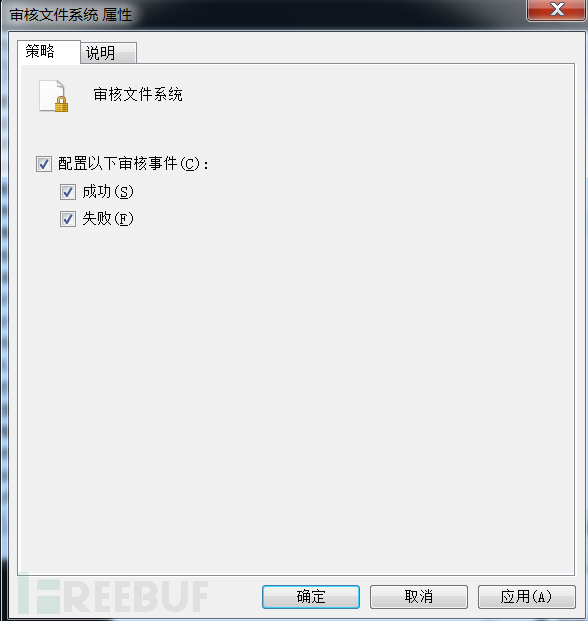Viewport: 588px width, 621px height.
Task: Click the 审核文件系统 属性 title bar text
Action: pyautogui.click(x=70, y=15)
